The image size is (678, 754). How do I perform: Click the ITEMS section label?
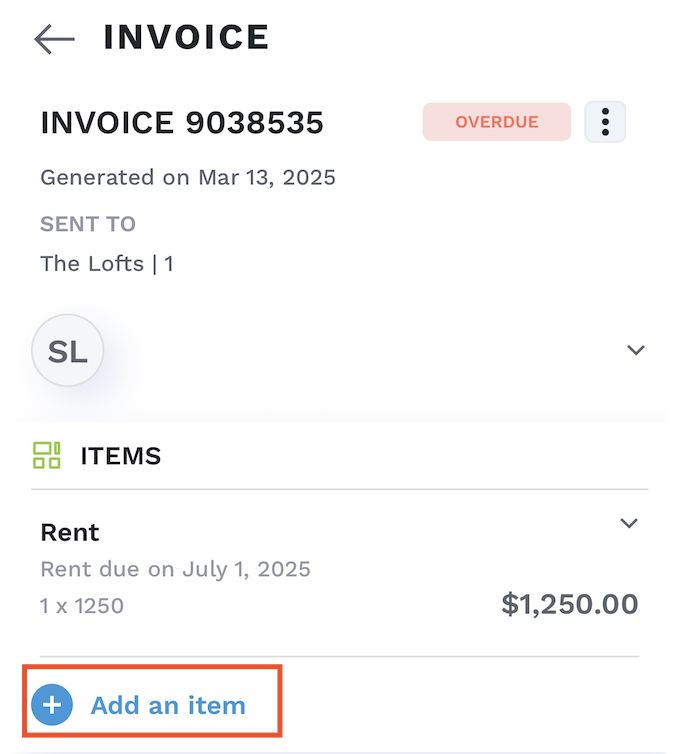(x=121, y=456)
